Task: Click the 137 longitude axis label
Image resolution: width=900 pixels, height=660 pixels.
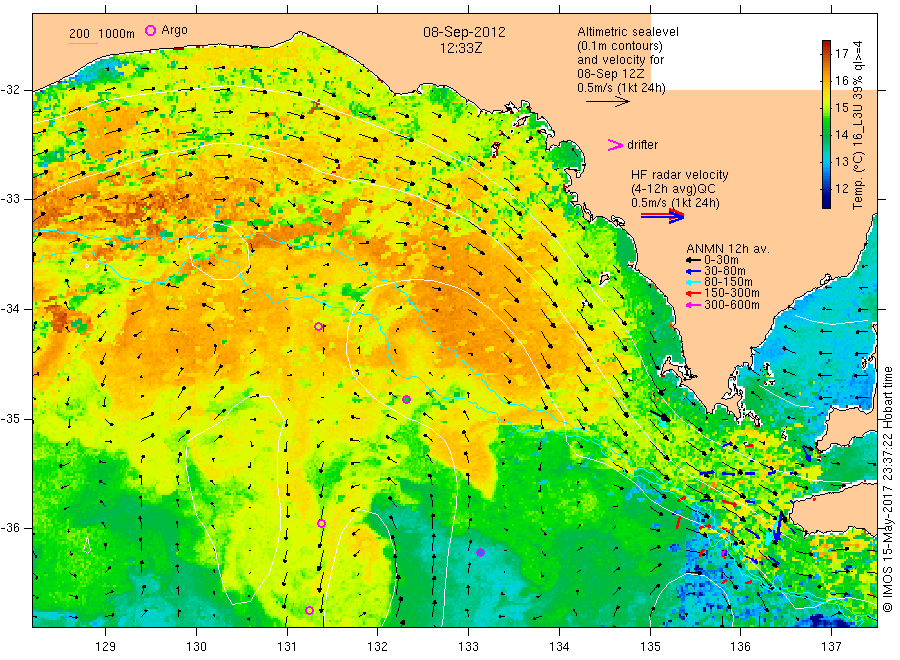Action: (831, 647)
